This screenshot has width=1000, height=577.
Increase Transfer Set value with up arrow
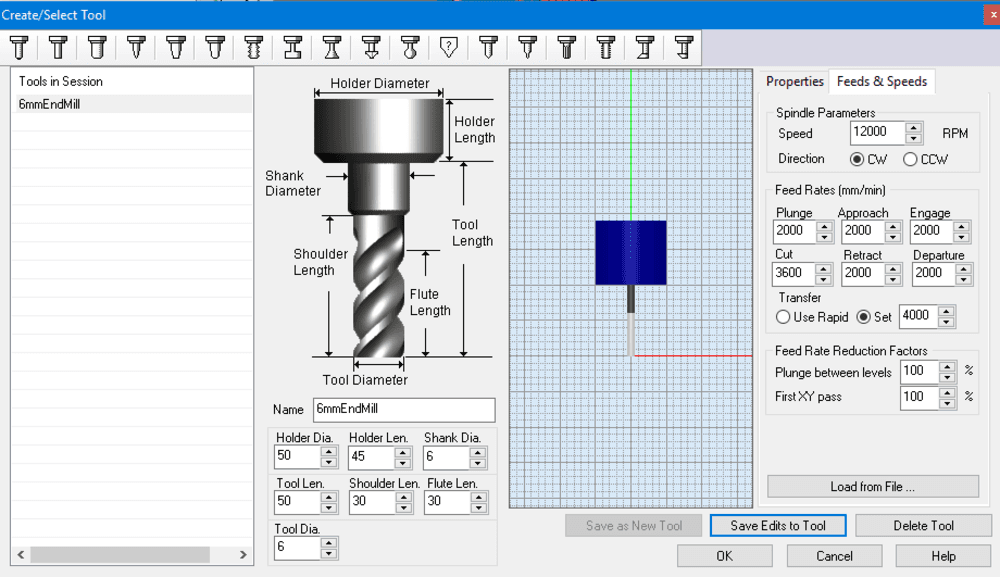(x=946, y=311)
